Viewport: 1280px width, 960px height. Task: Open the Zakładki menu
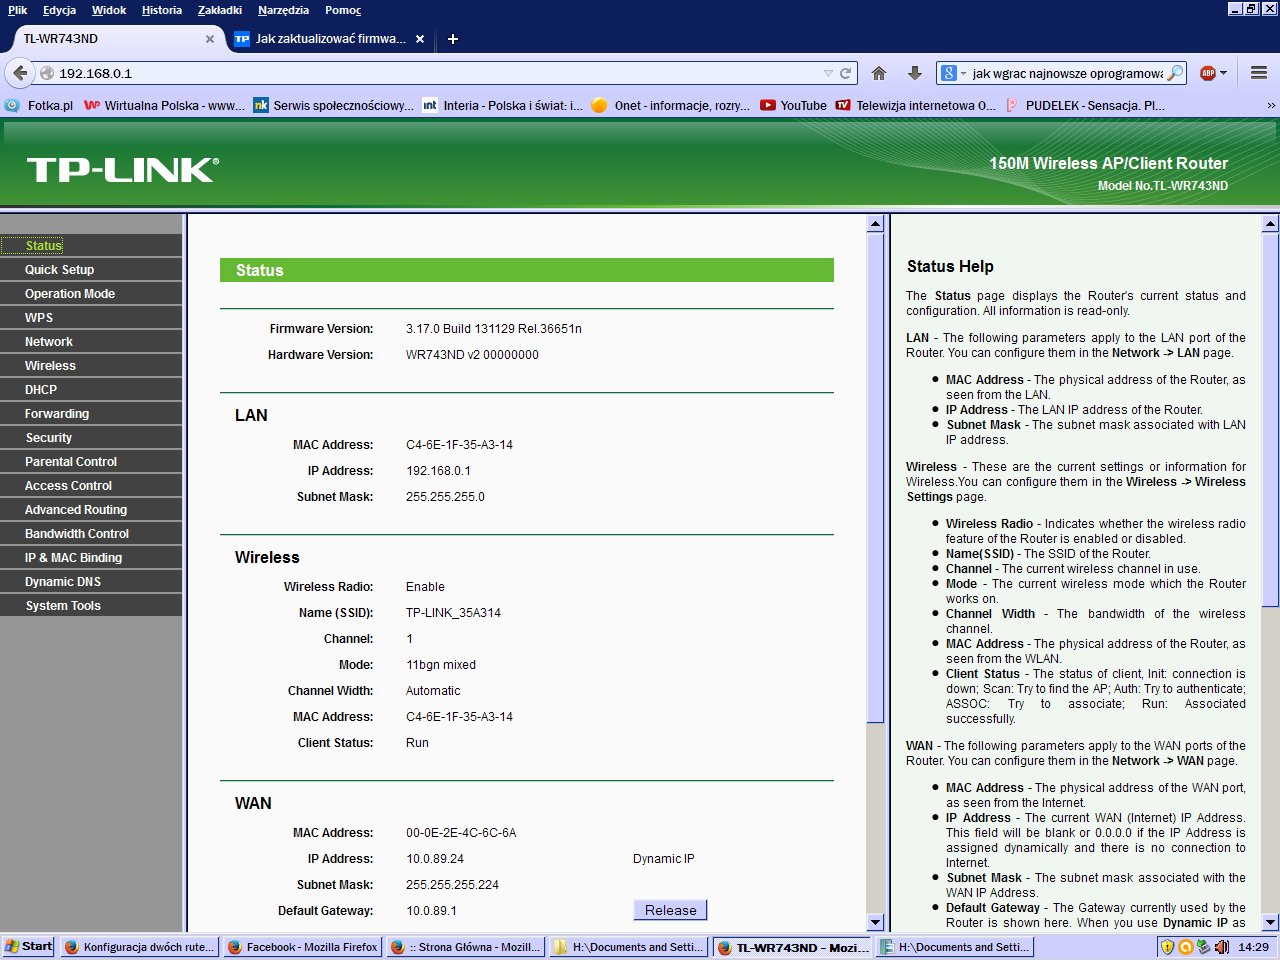coord(219,10)
